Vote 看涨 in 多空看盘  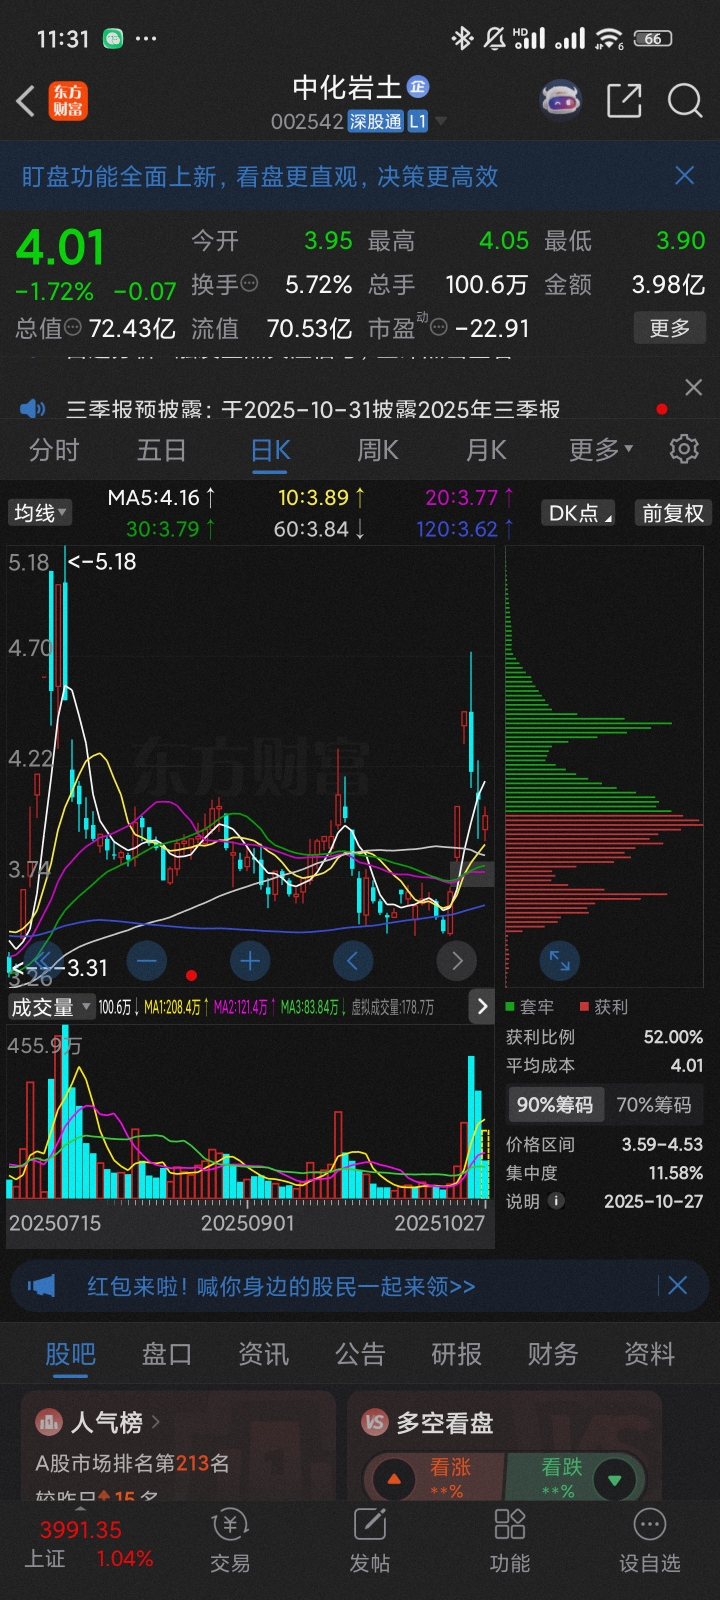coord(435,1477)
